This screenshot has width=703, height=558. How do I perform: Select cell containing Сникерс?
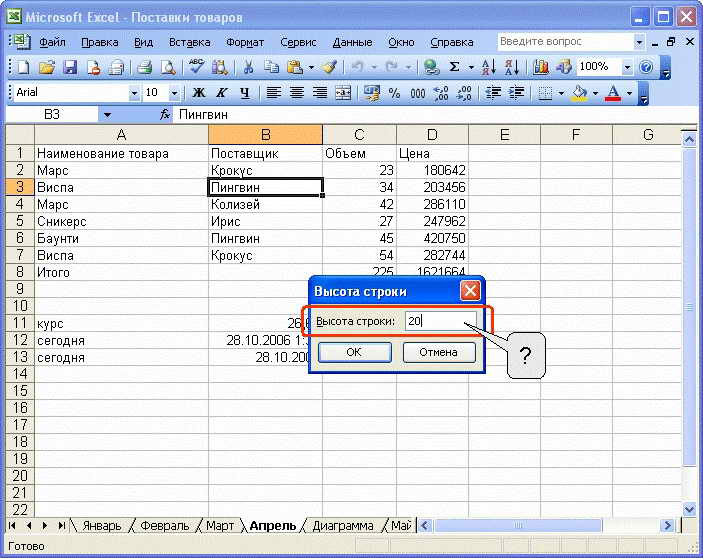tap(121, 221)
